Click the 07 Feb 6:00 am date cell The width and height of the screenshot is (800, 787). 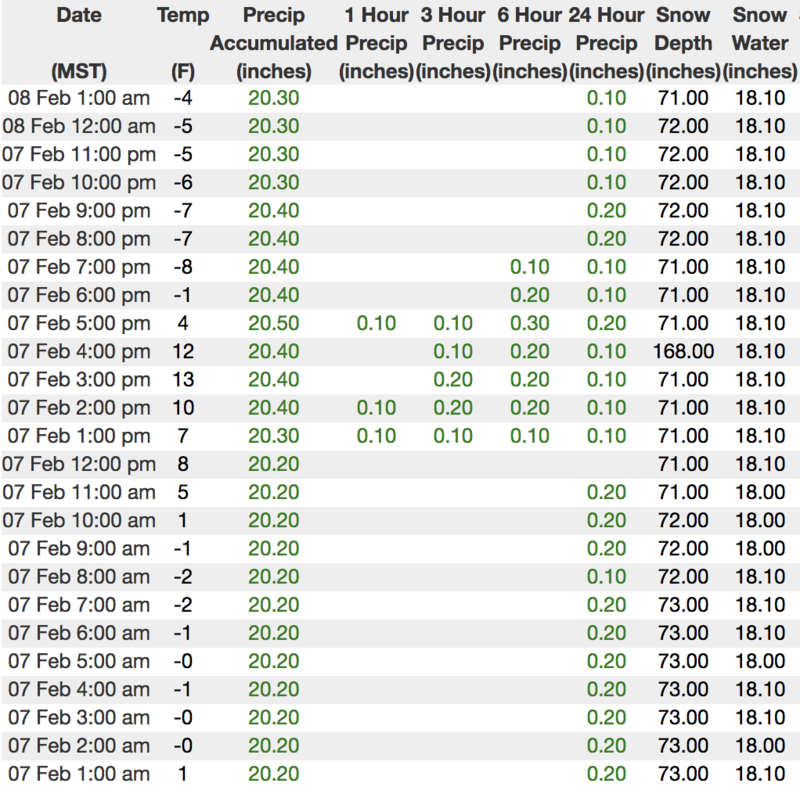[x=79, y=633]
